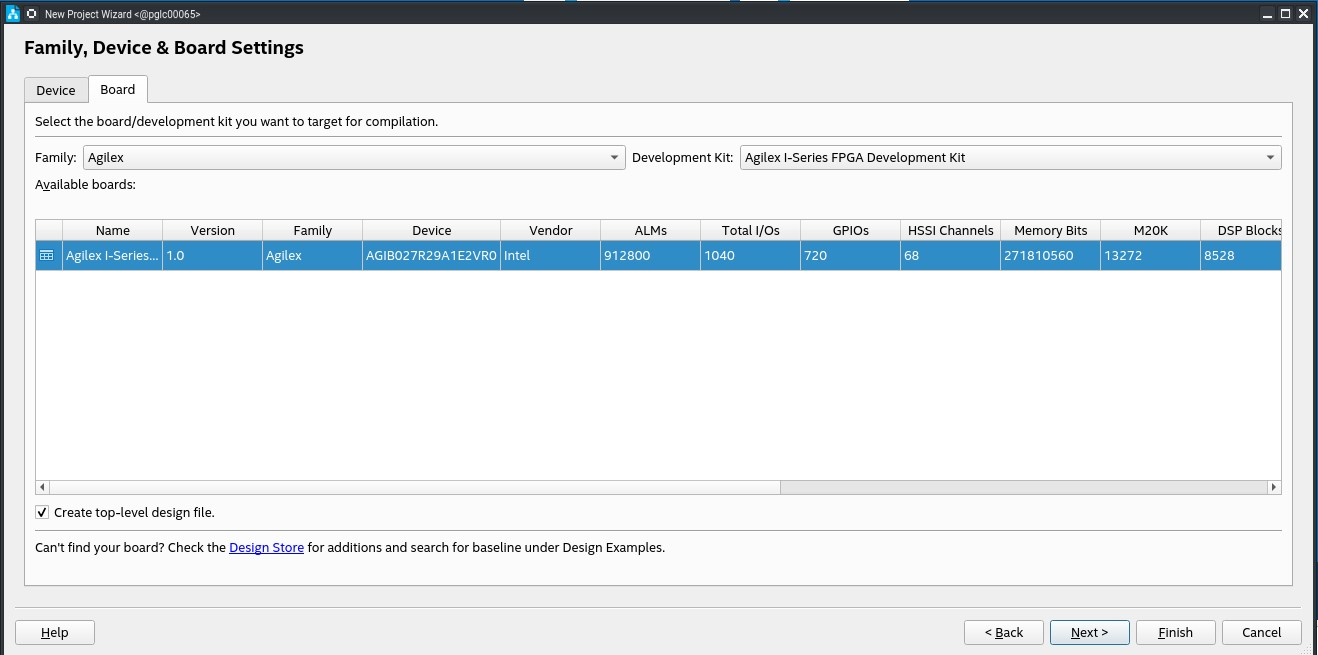Switch to the Device tab

coord(55,89)
